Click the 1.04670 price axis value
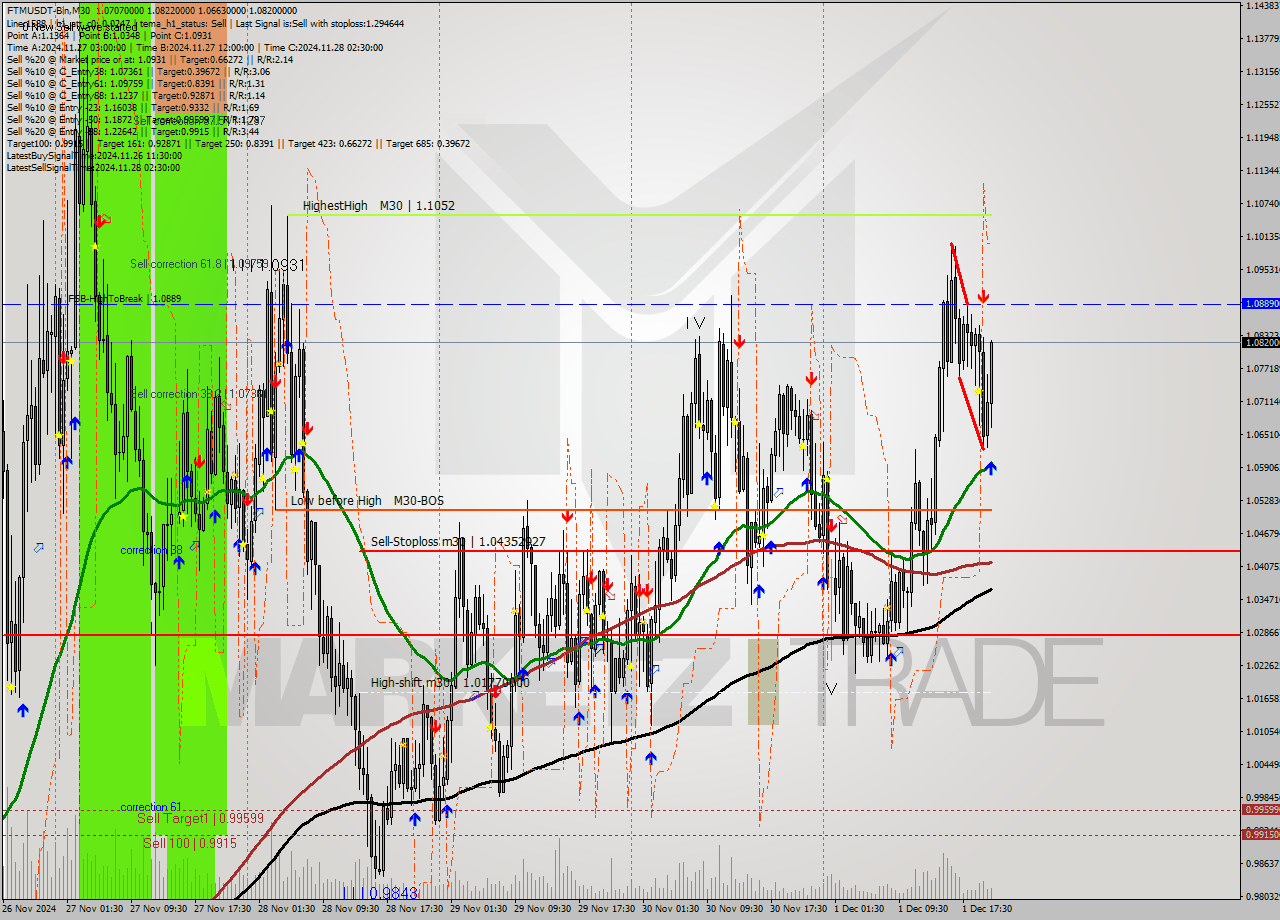 (x=1262, y=533)
